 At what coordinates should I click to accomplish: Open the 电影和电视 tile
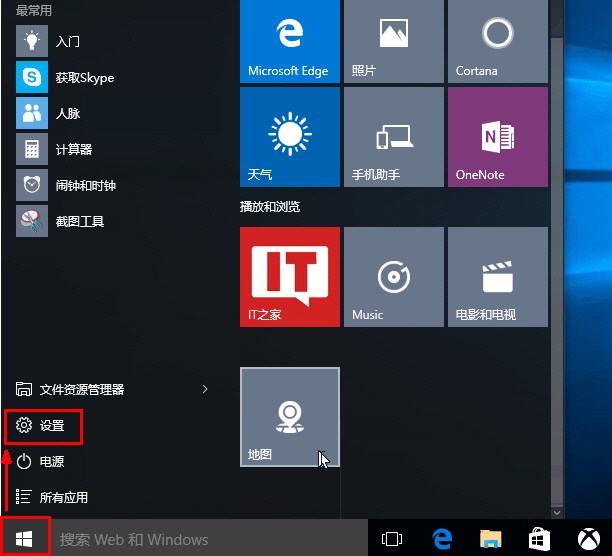coord(498,277)
